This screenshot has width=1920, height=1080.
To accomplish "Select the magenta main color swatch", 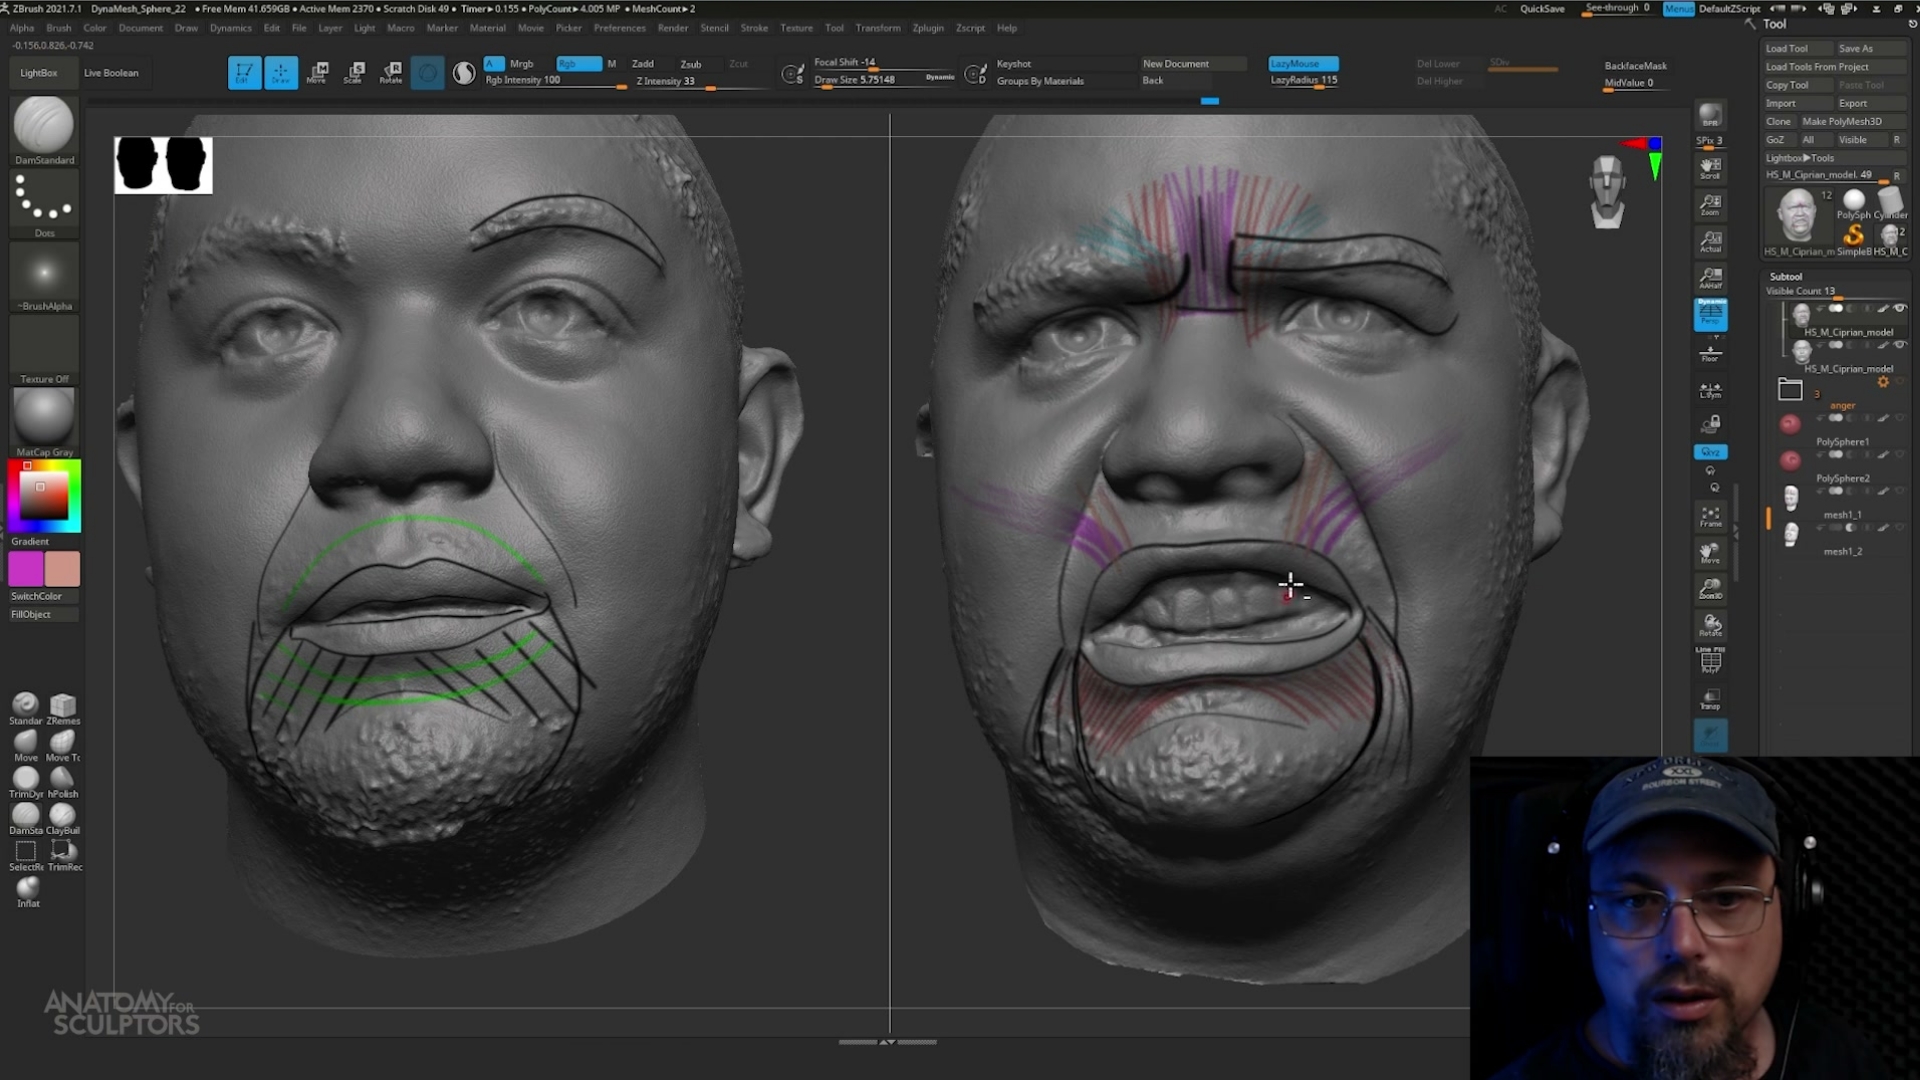I will point(26,569).
